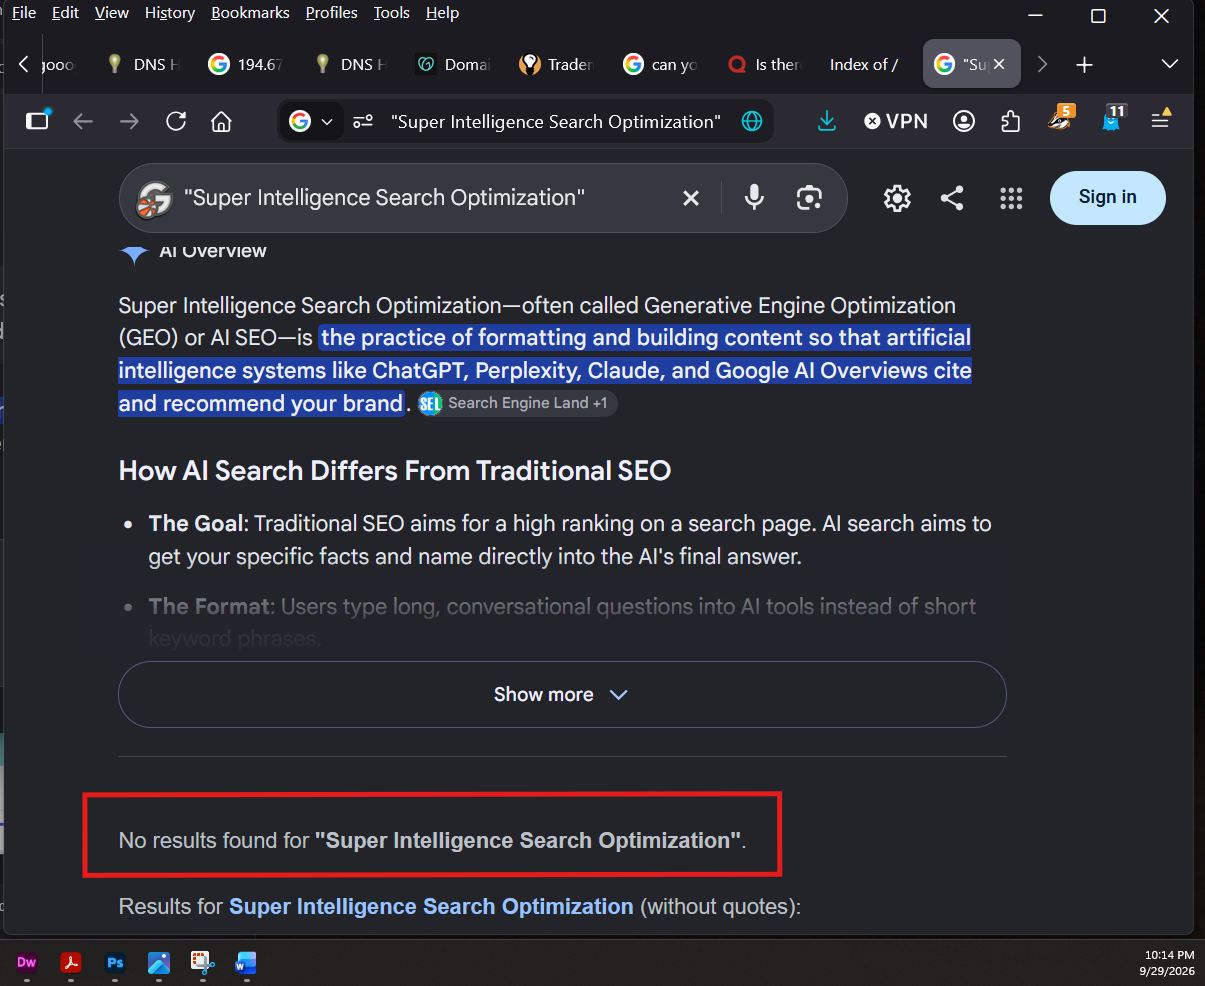1205x986 pixels.
Task: Open the downloads arrow icon
Action: click(826, 122)
